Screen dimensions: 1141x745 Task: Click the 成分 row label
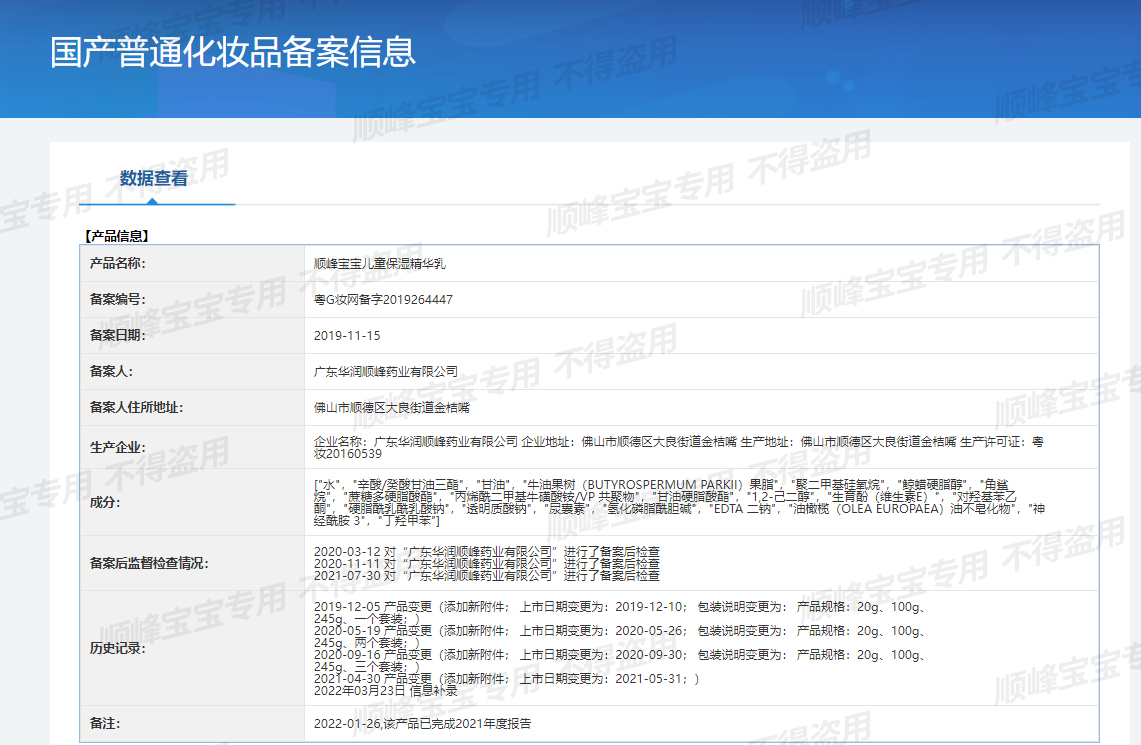point(104,502)
